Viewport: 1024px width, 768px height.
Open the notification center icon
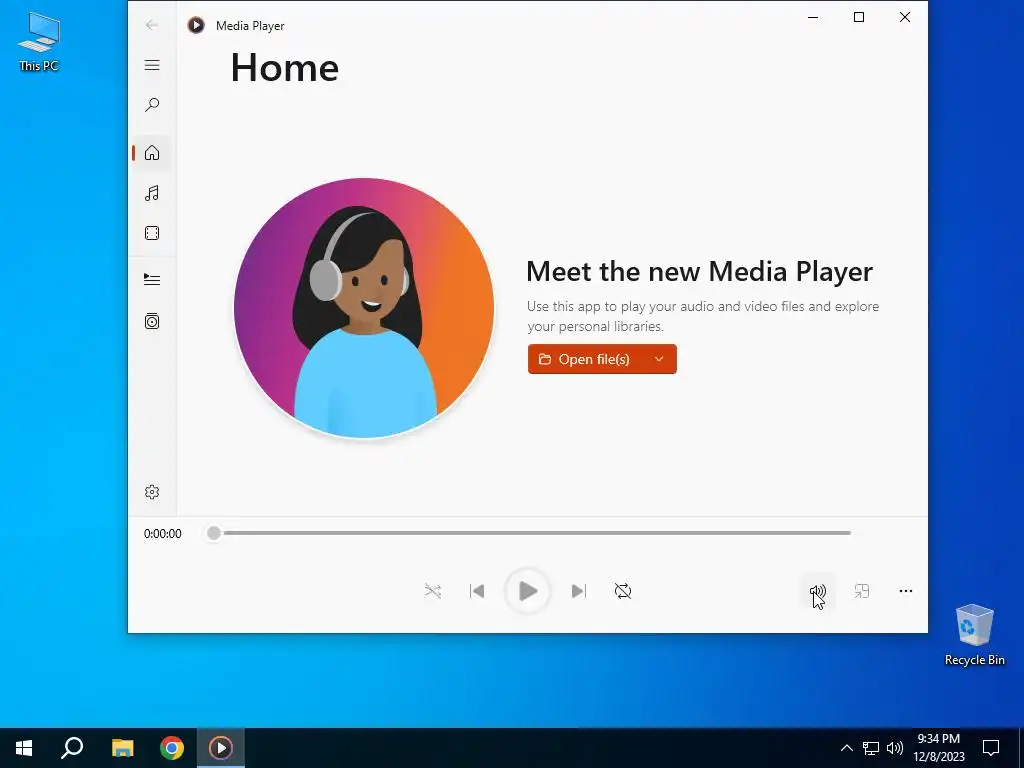click(991, 748)
